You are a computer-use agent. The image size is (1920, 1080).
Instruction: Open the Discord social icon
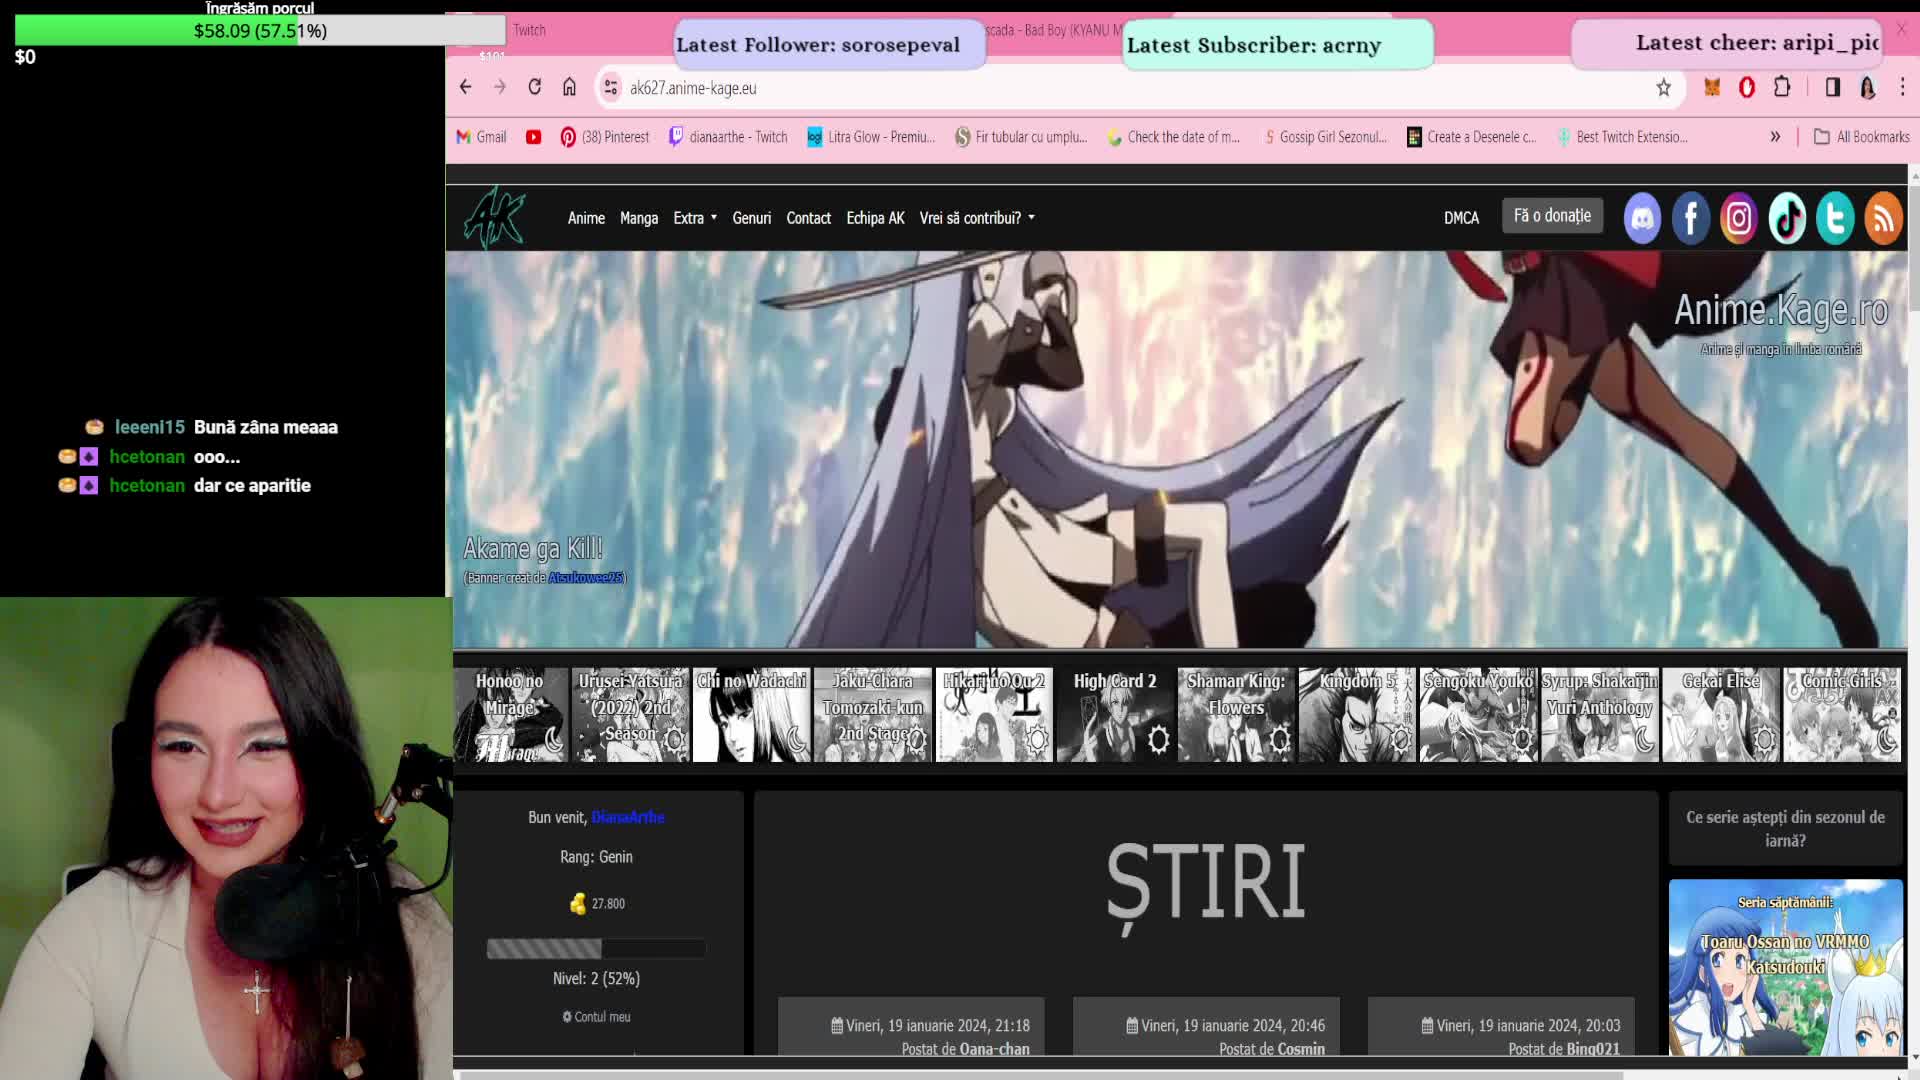(x=1642, y=218)
